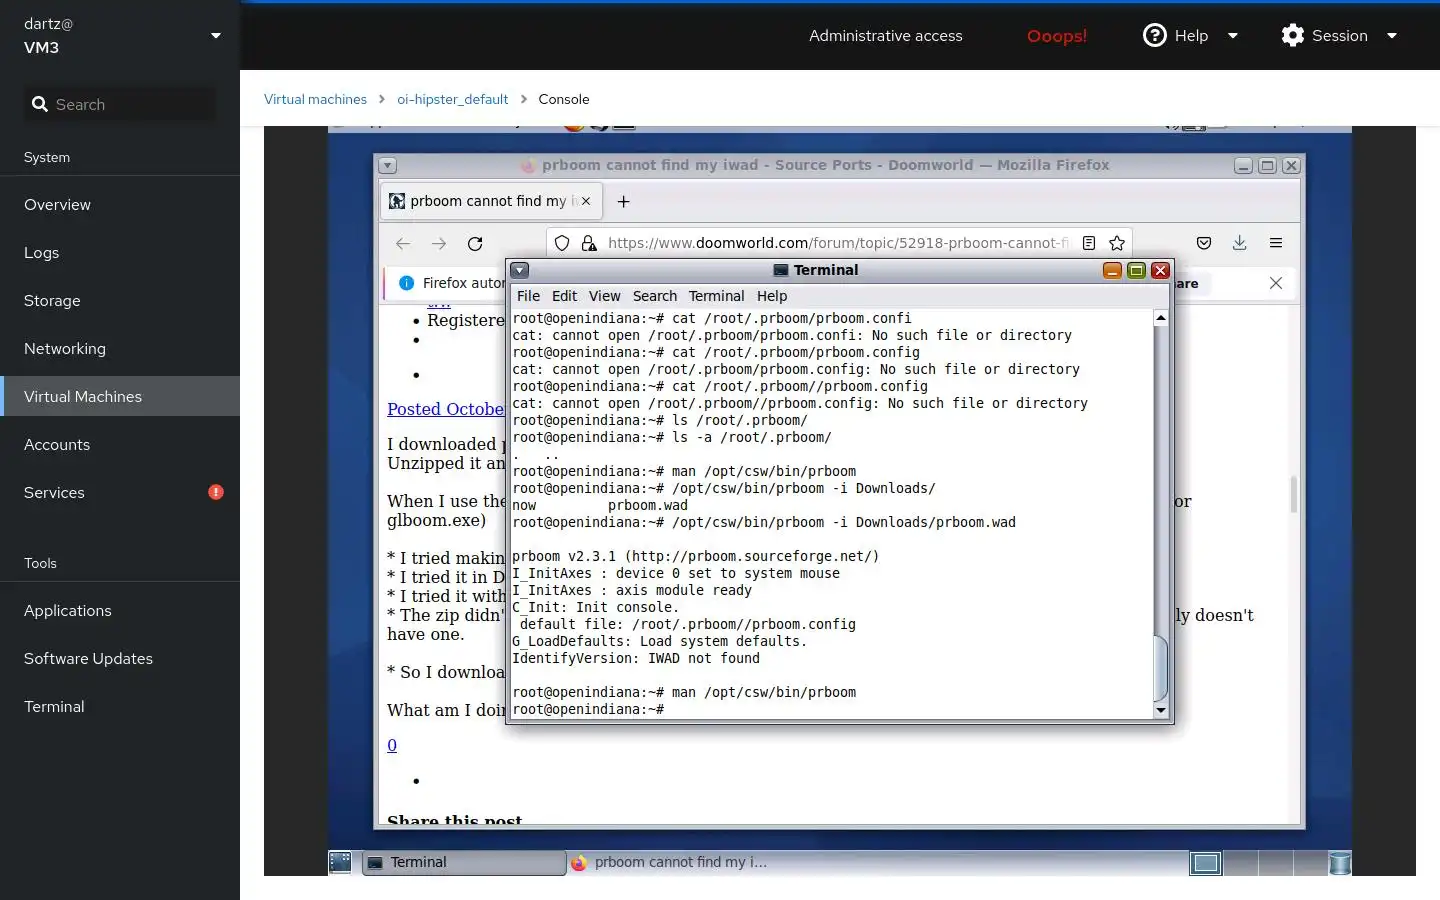The height and width of the screenshot is (900, 1440).
Task: Open Terminal File menu
Action: pos(528,296)
